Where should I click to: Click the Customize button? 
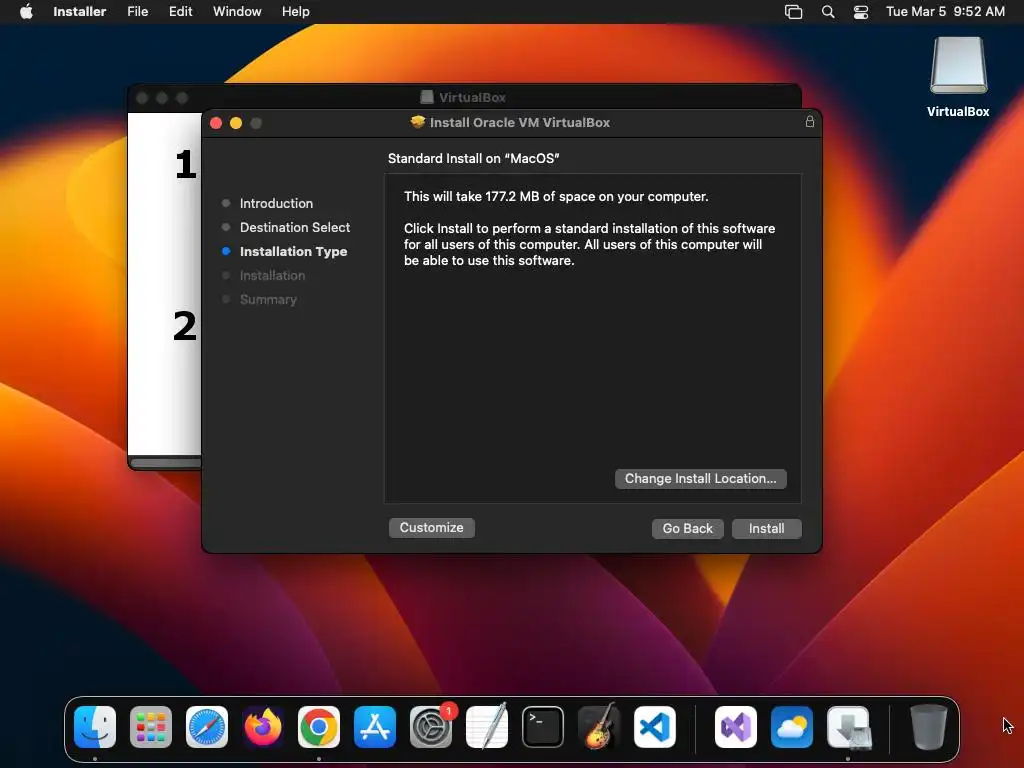(x=432, y=527)
